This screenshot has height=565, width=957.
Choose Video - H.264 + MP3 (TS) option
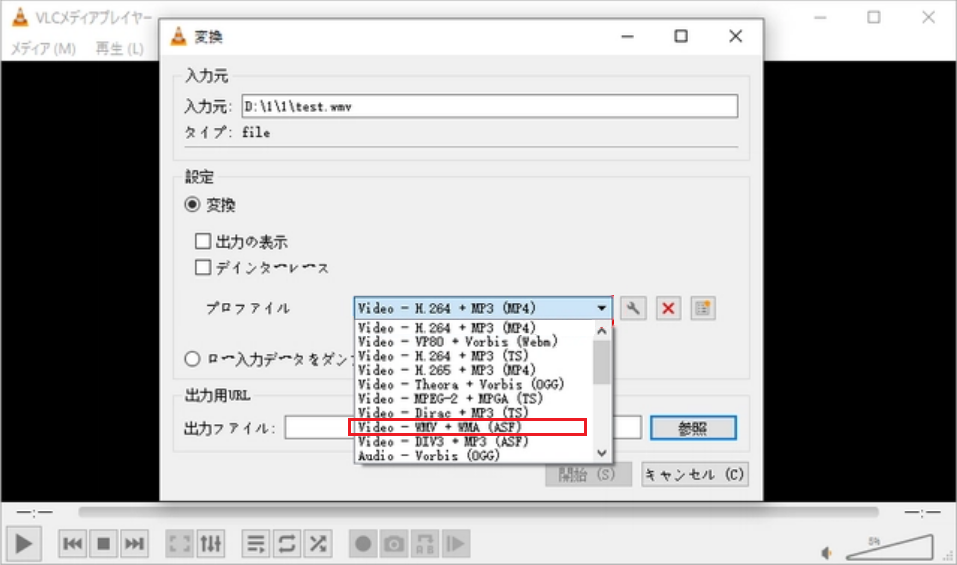473,356
